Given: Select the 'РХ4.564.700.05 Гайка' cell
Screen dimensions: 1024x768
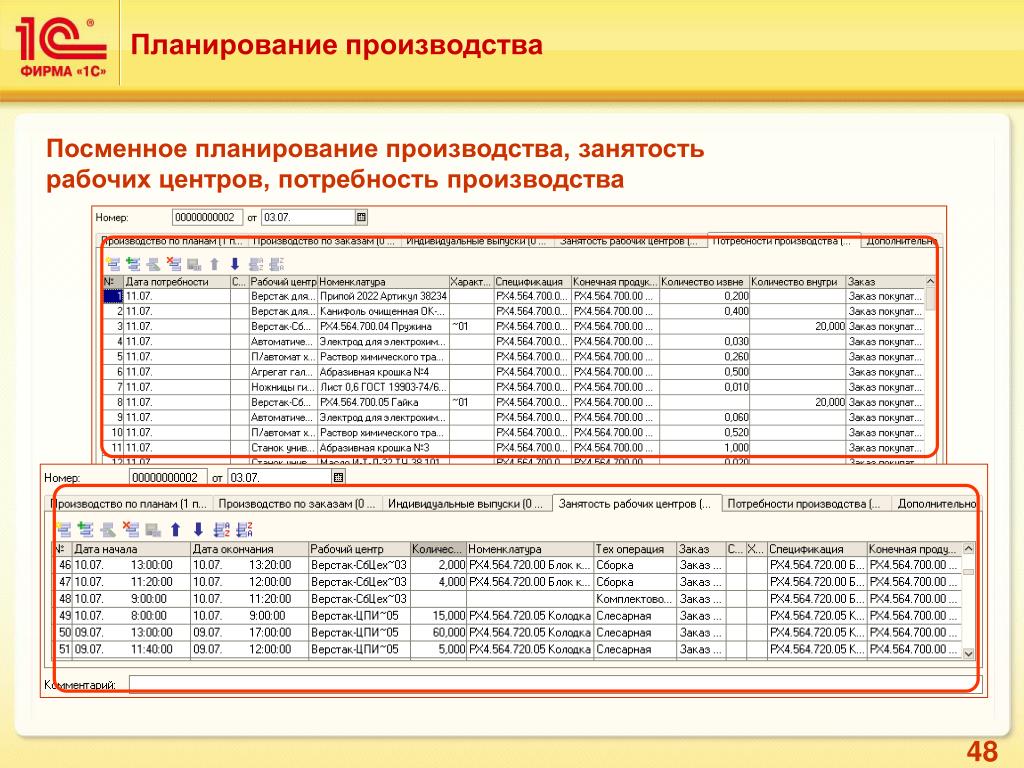Looking at the screenshot, I should pyautogui.click(x=383, y=402).
